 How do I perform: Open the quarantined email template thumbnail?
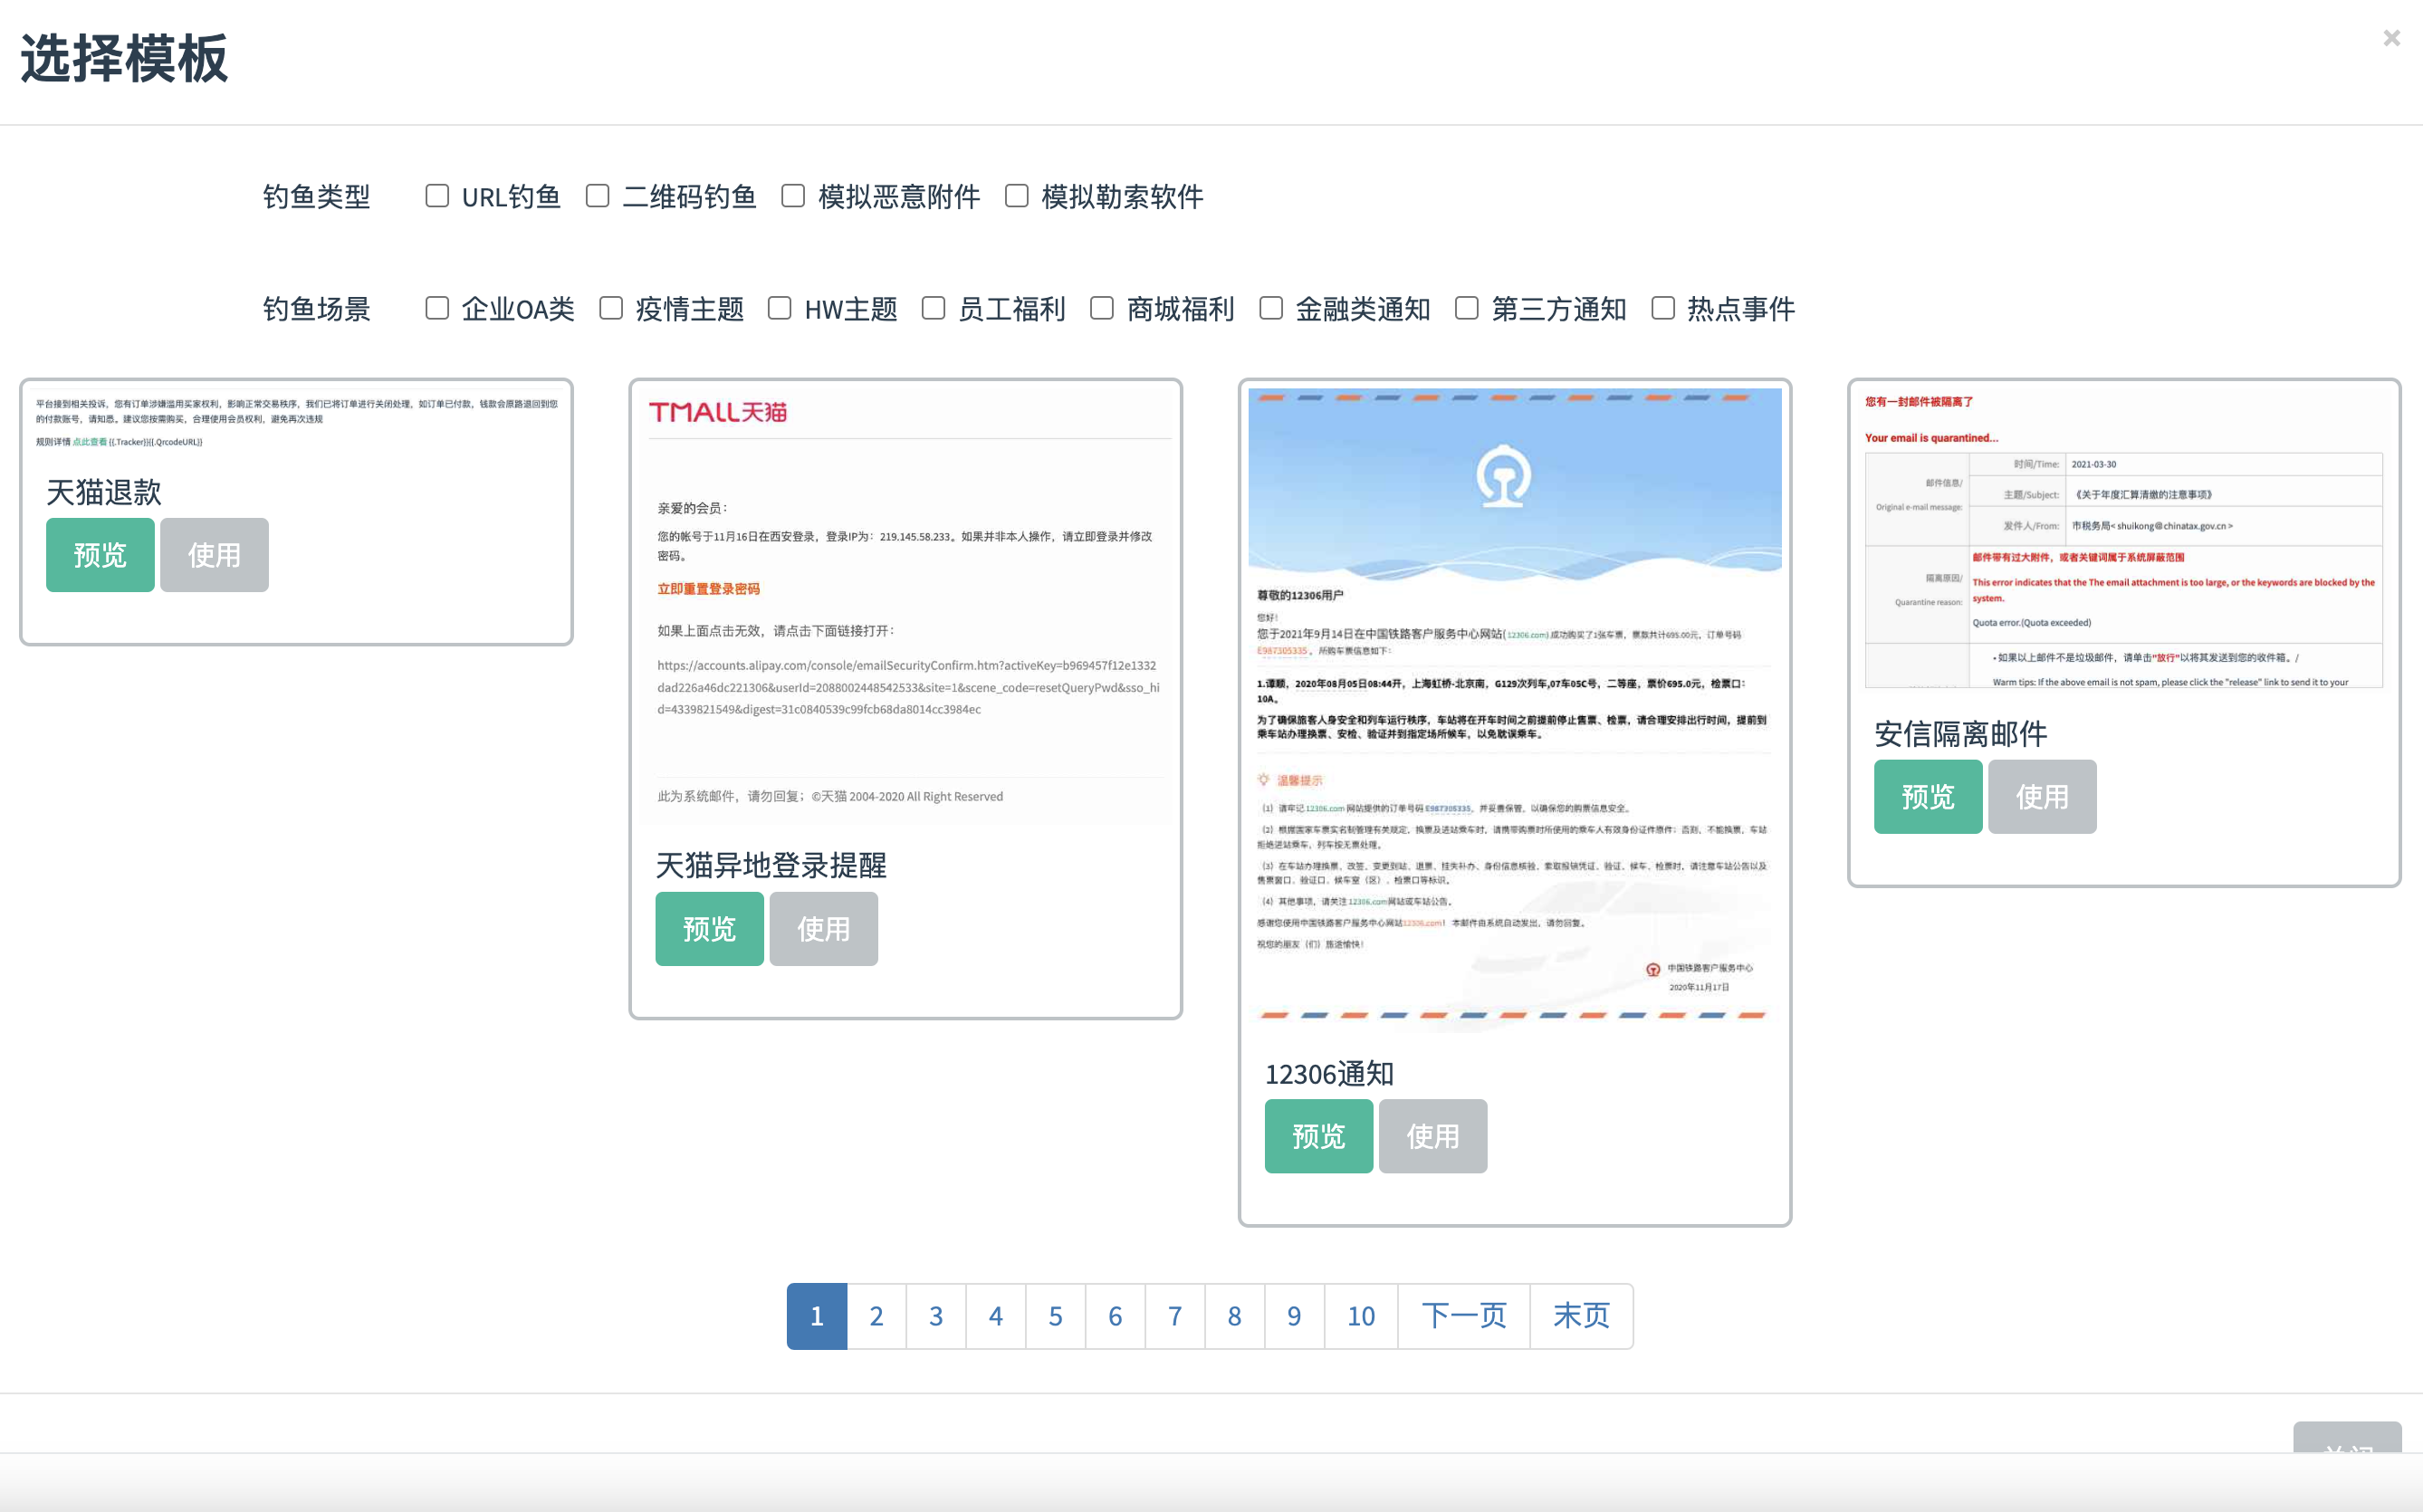(2123, 540)
